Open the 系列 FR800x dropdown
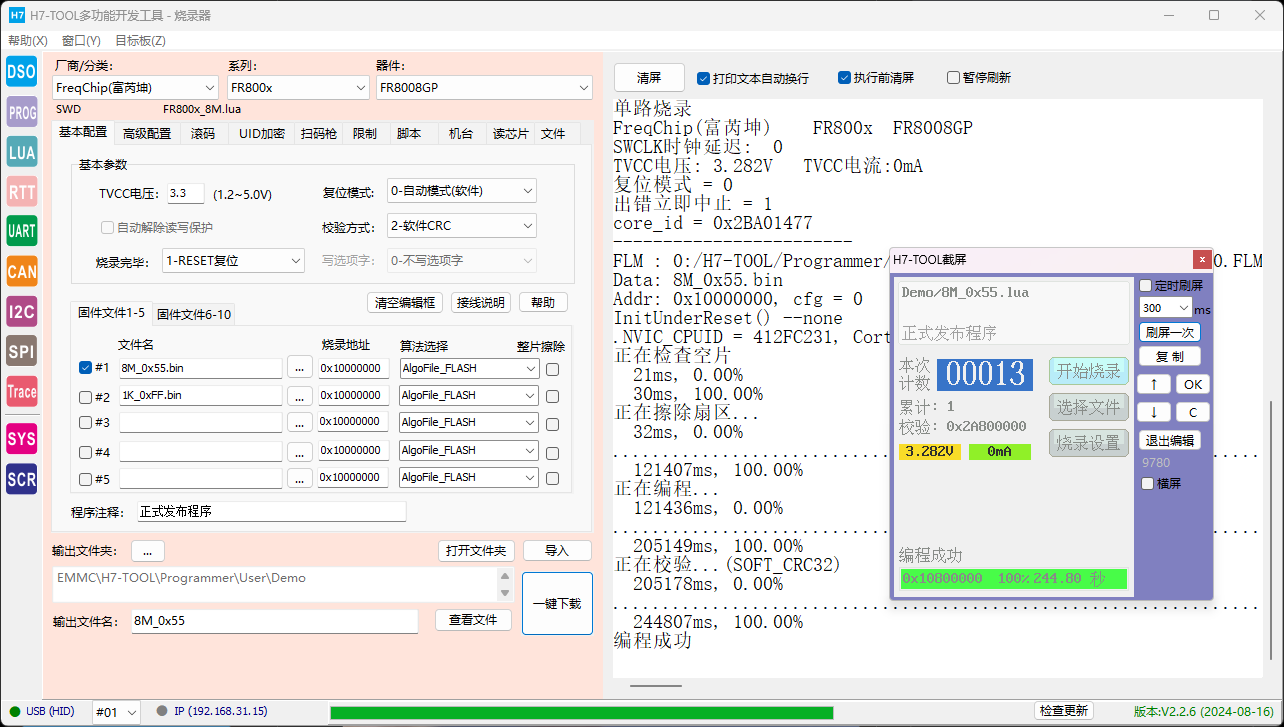The width and height of the screenshot is (1284, 727). click(298, 88)
